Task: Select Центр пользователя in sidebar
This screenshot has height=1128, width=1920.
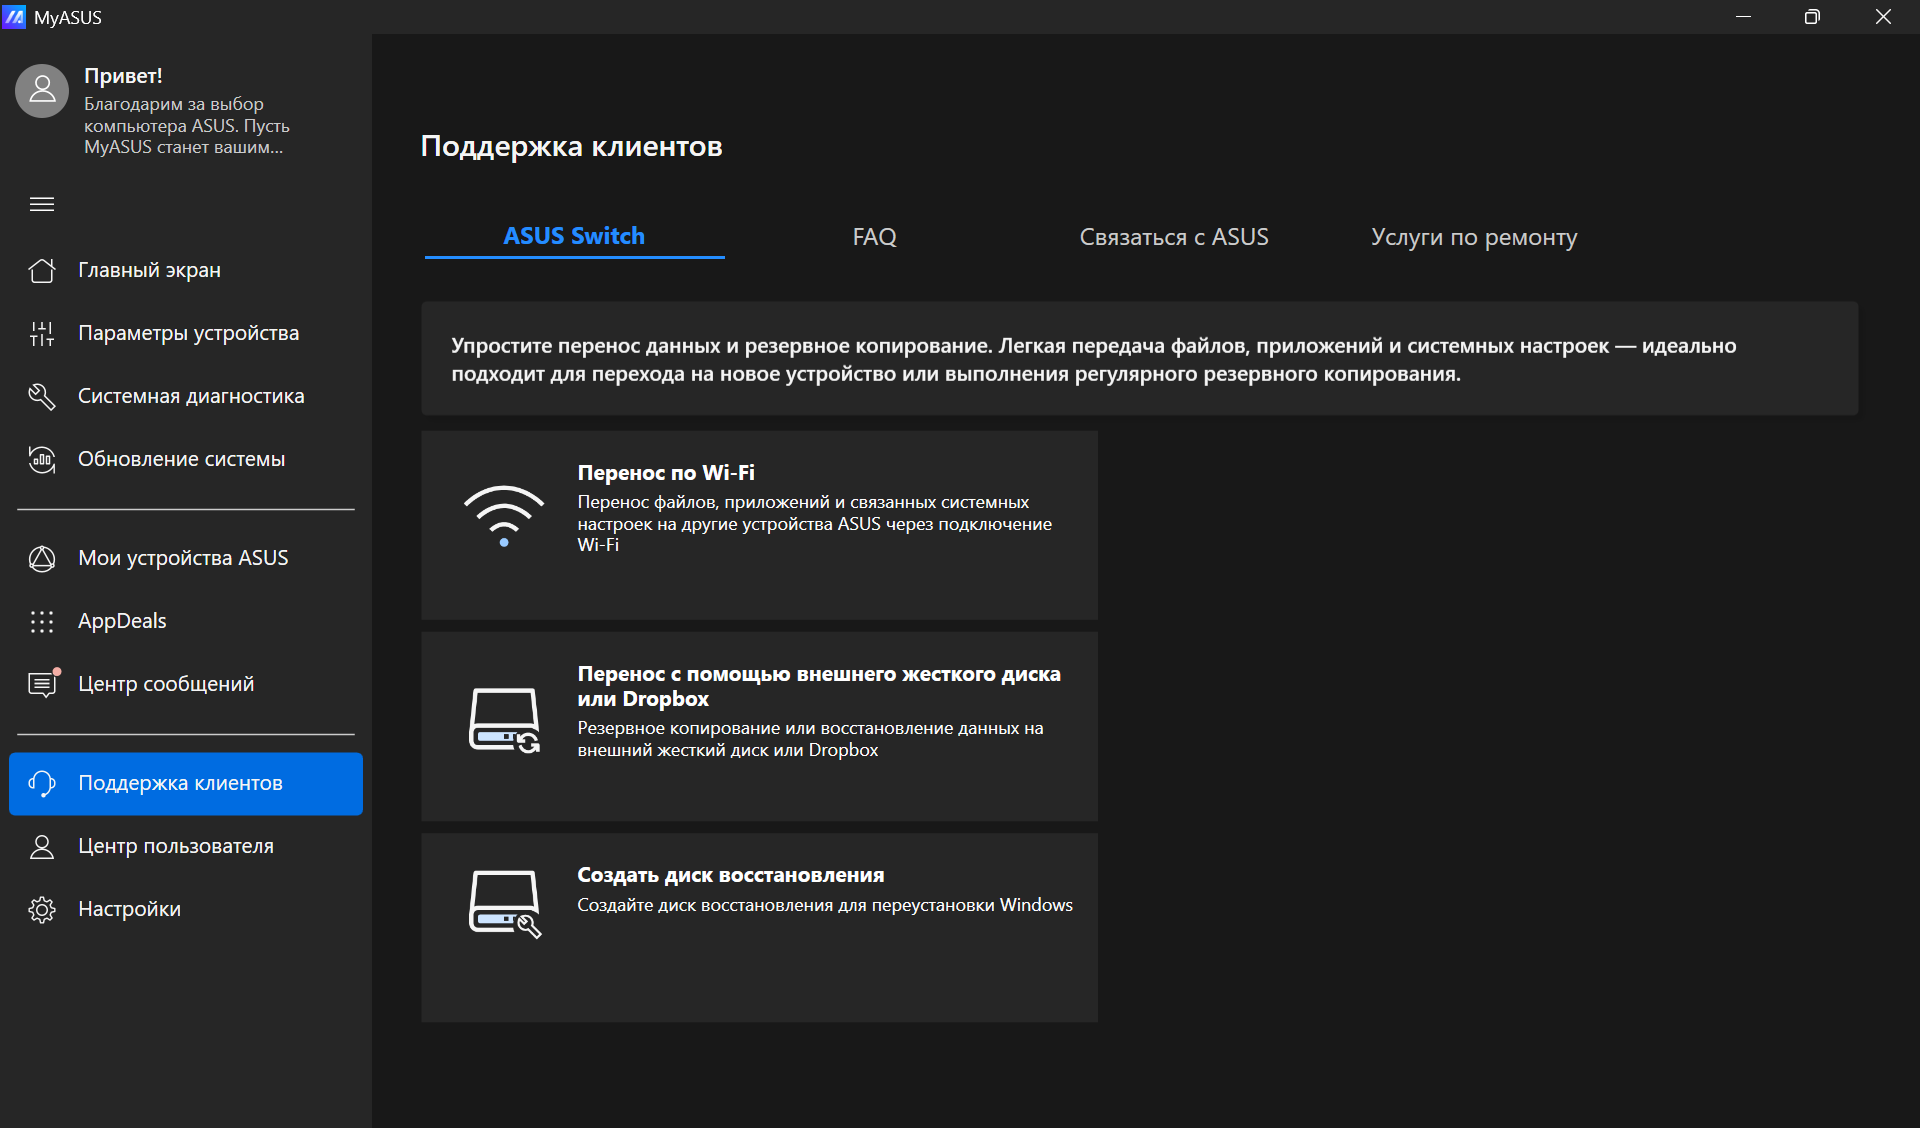Action: pos(176,846)
